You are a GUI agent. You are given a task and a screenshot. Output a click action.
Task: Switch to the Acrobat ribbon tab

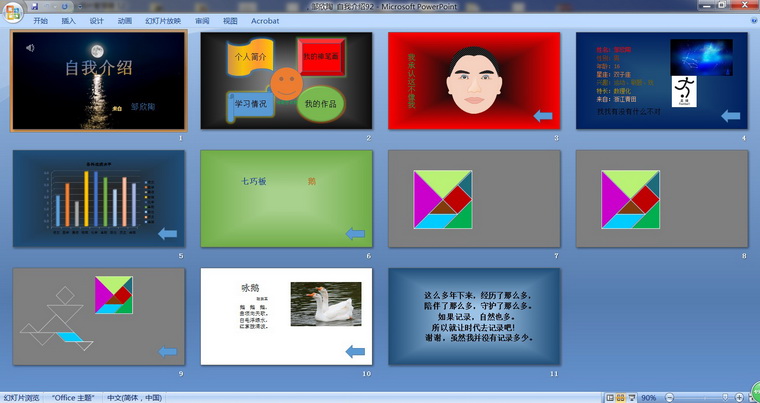click(265, 20)
